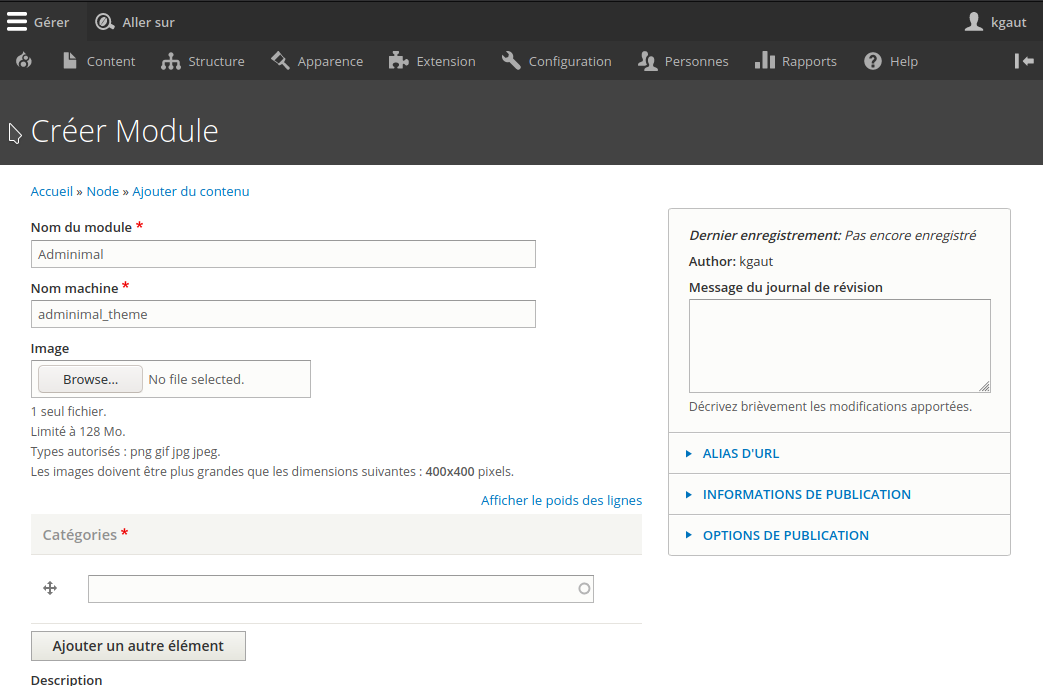Expand the Alias d'URL section
Screen dimensions: 1043x686
(740, 453)
